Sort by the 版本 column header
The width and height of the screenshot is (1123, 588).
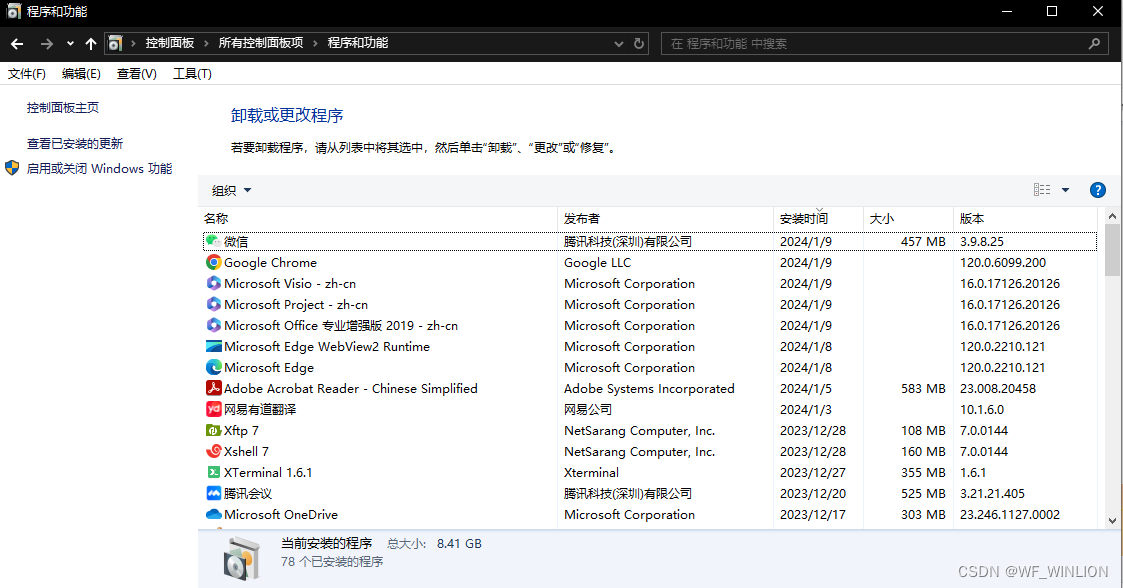pyautogui.click(x=1025, y=218)
